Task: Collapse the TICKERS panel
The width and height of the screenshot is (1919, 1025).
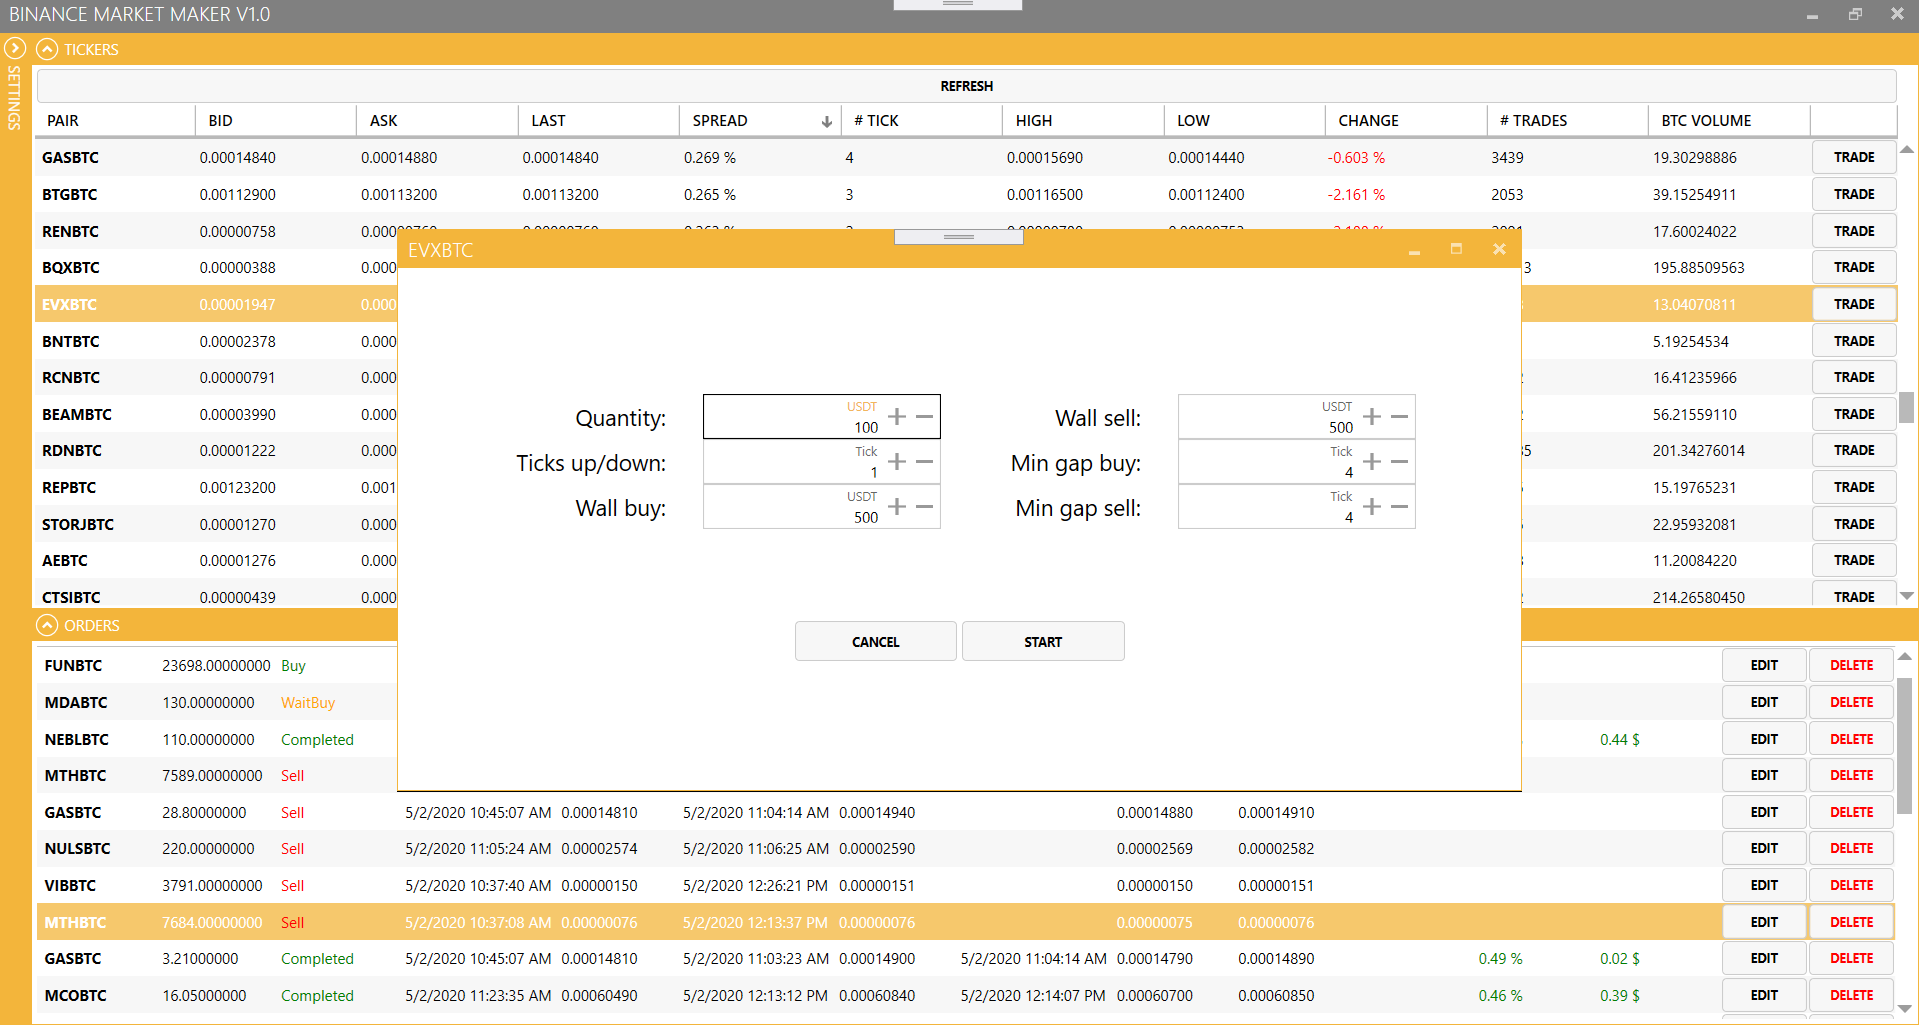Action: pyautogui.click(x=47, y=49)
